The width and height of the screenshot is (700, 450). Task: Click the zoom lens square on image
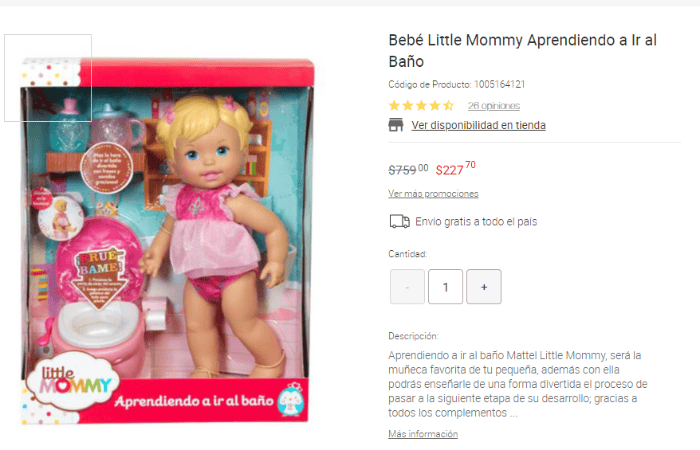point(48,78)
